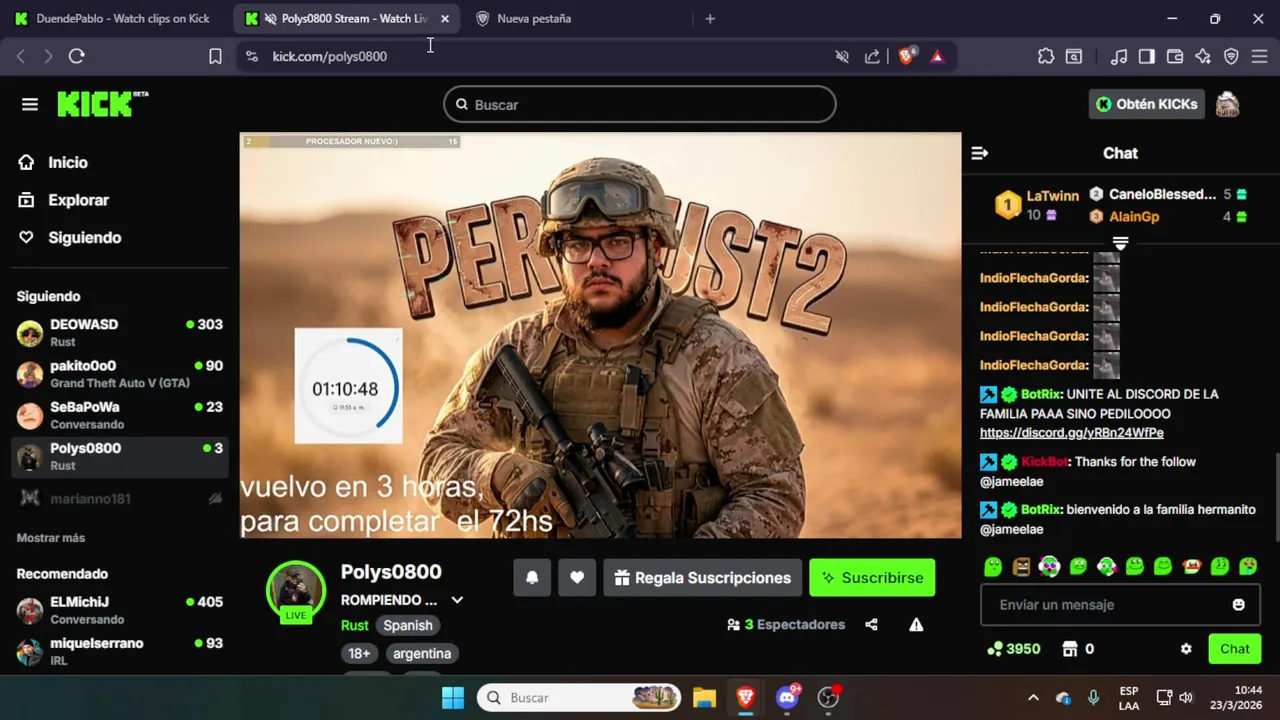The image size is (1280, 720).
Task: Open Brave Shields lion icon
Action: pyautogui.click(x=906, y=56)
